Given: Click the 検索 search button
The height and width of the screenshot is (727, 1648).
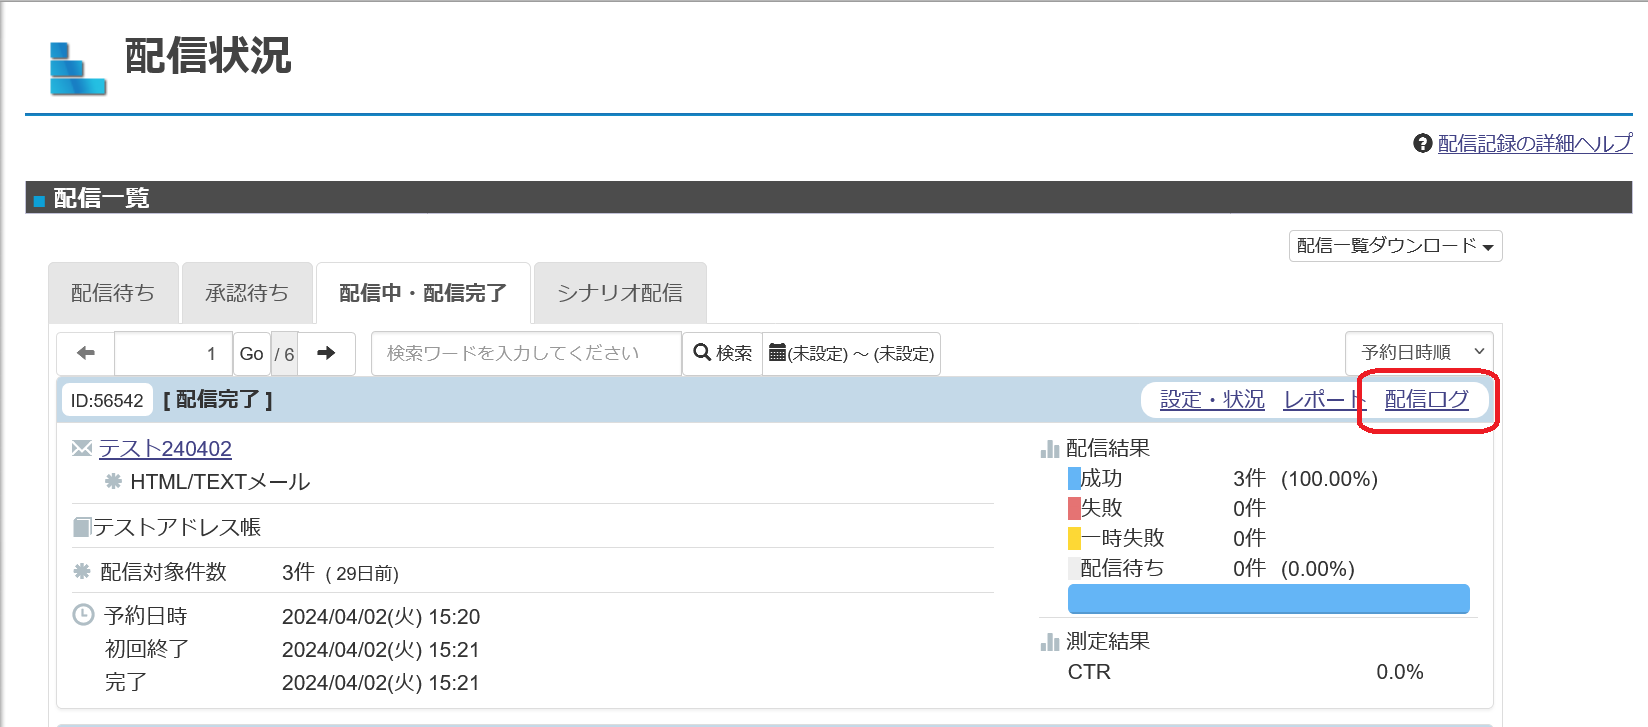Looking at the screenshot, I should 722,353.
